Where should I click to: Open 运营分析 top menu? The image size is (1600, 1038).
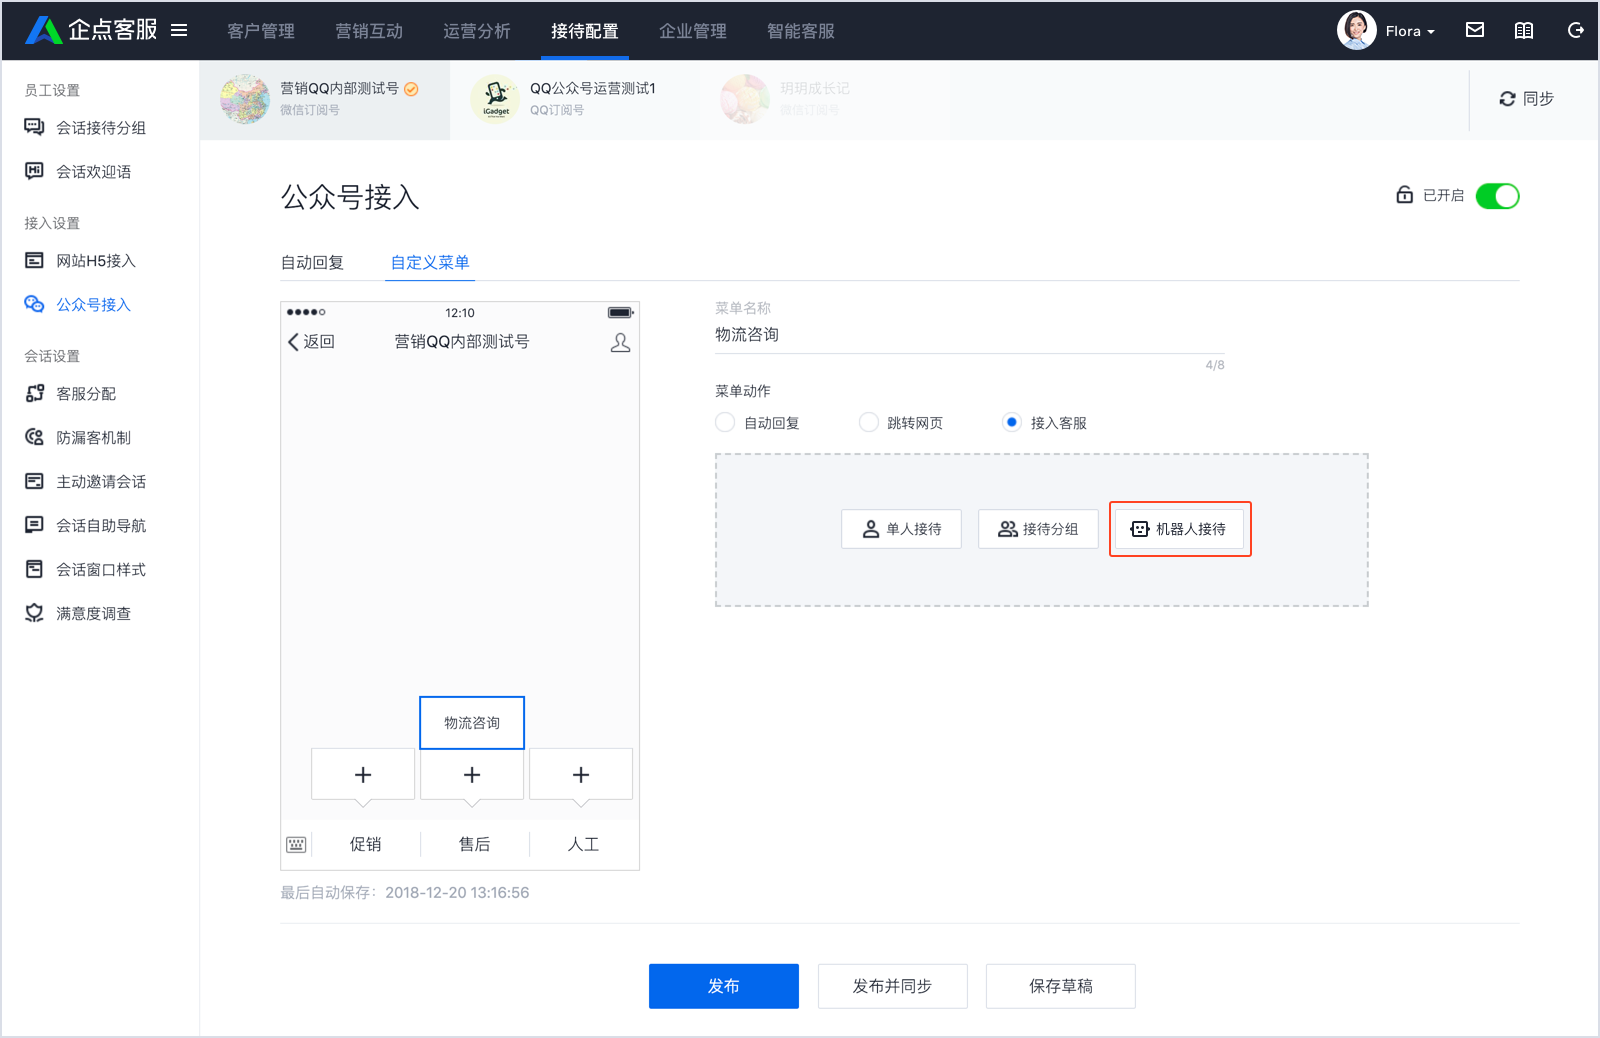477,31
